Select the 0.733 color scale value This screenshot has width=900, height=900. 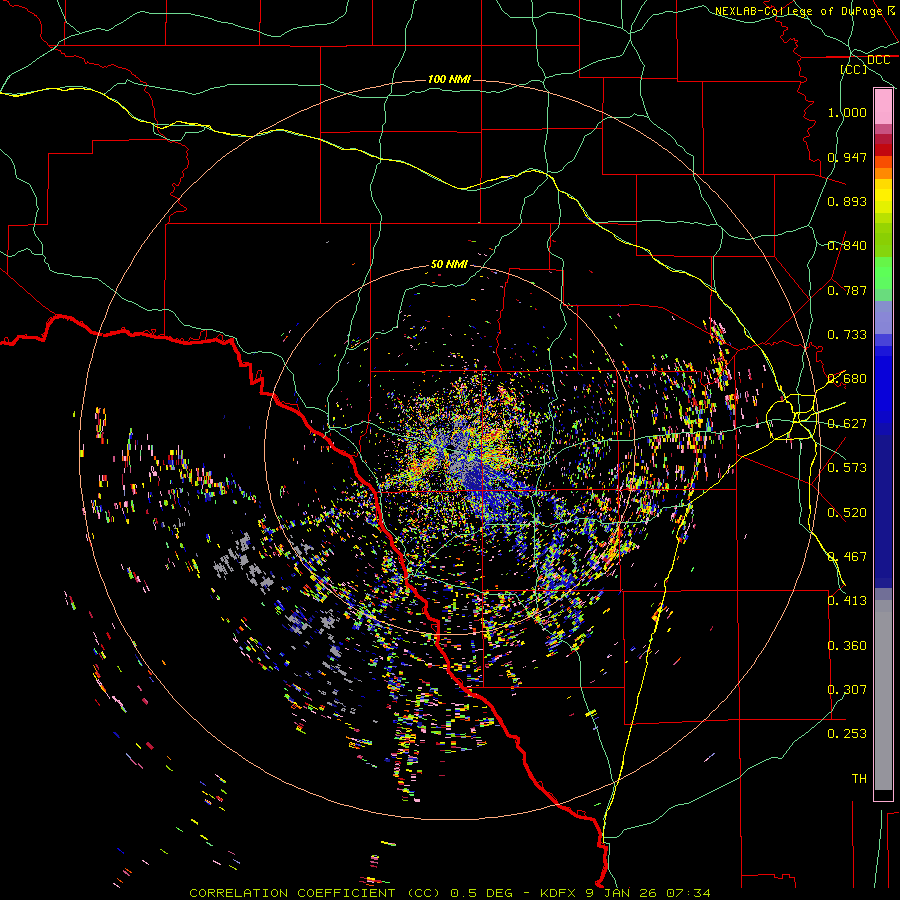(x=847, y=335)
